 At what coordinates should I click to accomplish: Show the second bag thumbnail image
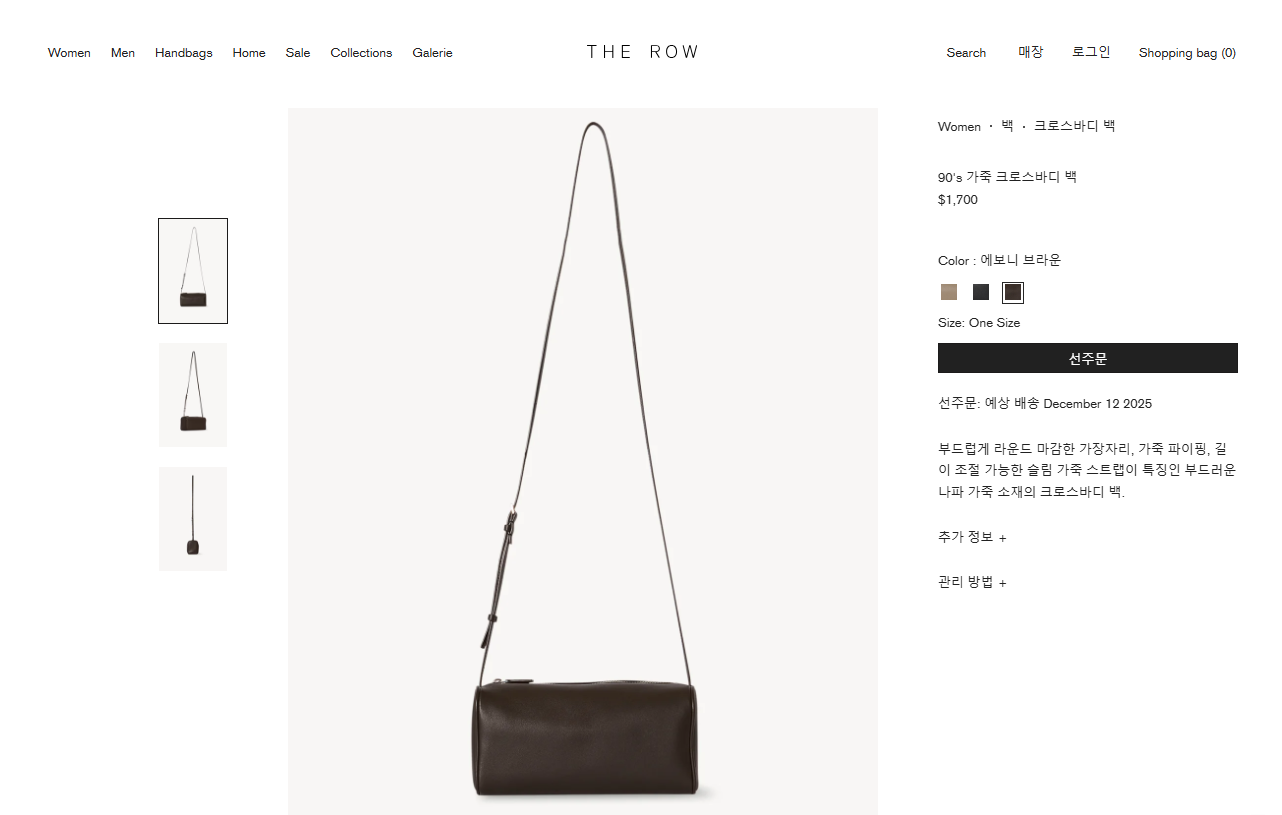[193, 395]
